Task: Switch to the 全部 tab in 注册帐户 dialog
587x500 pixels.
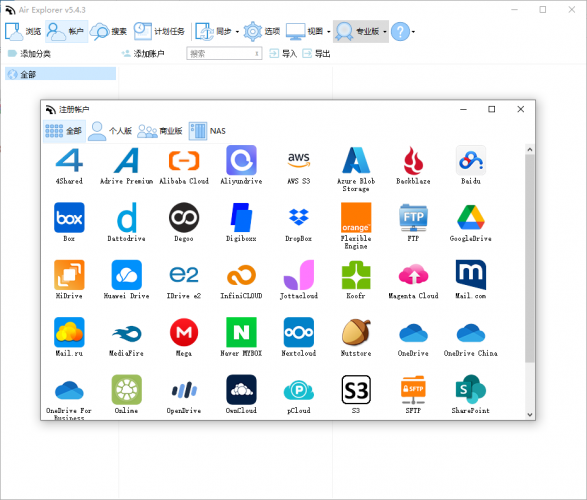Action: 64,131
